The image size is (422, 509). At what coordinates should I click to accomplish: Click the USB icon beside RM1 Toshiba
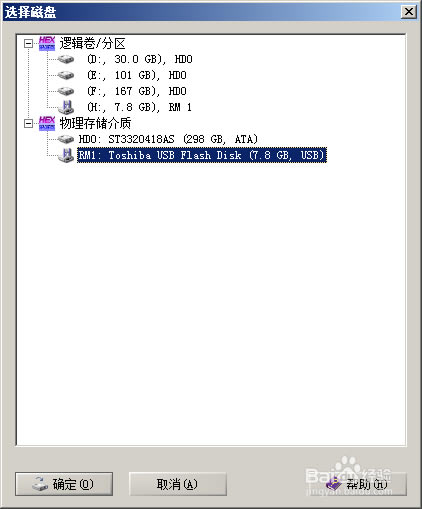(66, 155)
